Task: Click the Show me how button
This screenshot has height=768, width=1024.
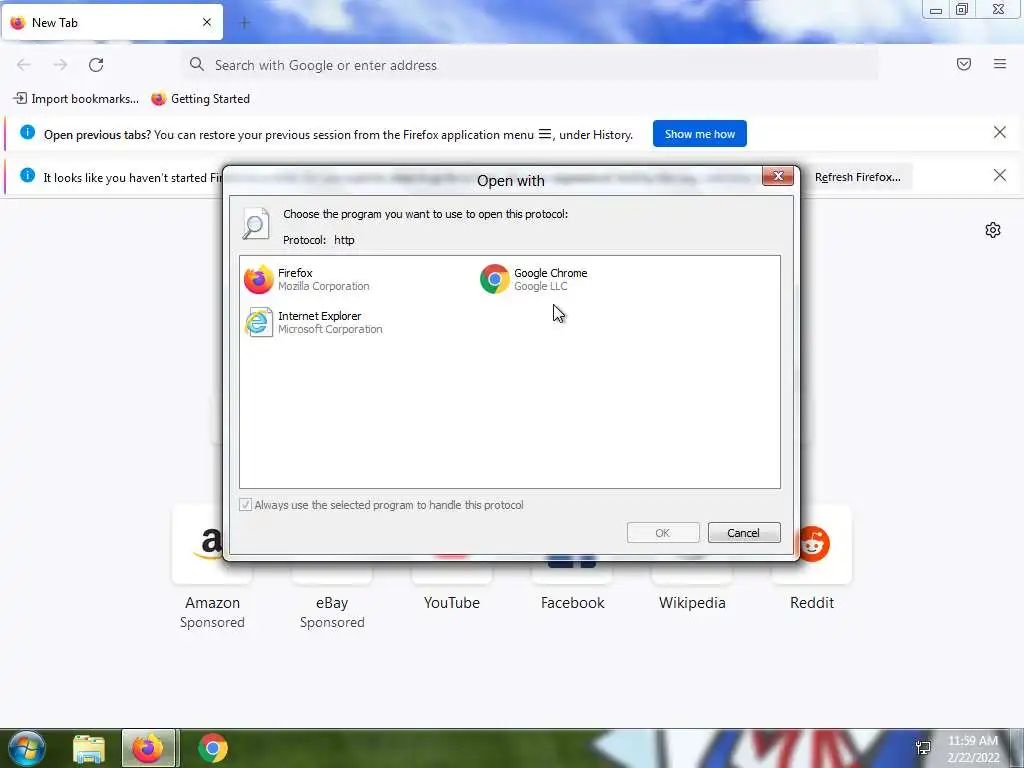Action: coord(699,134)
